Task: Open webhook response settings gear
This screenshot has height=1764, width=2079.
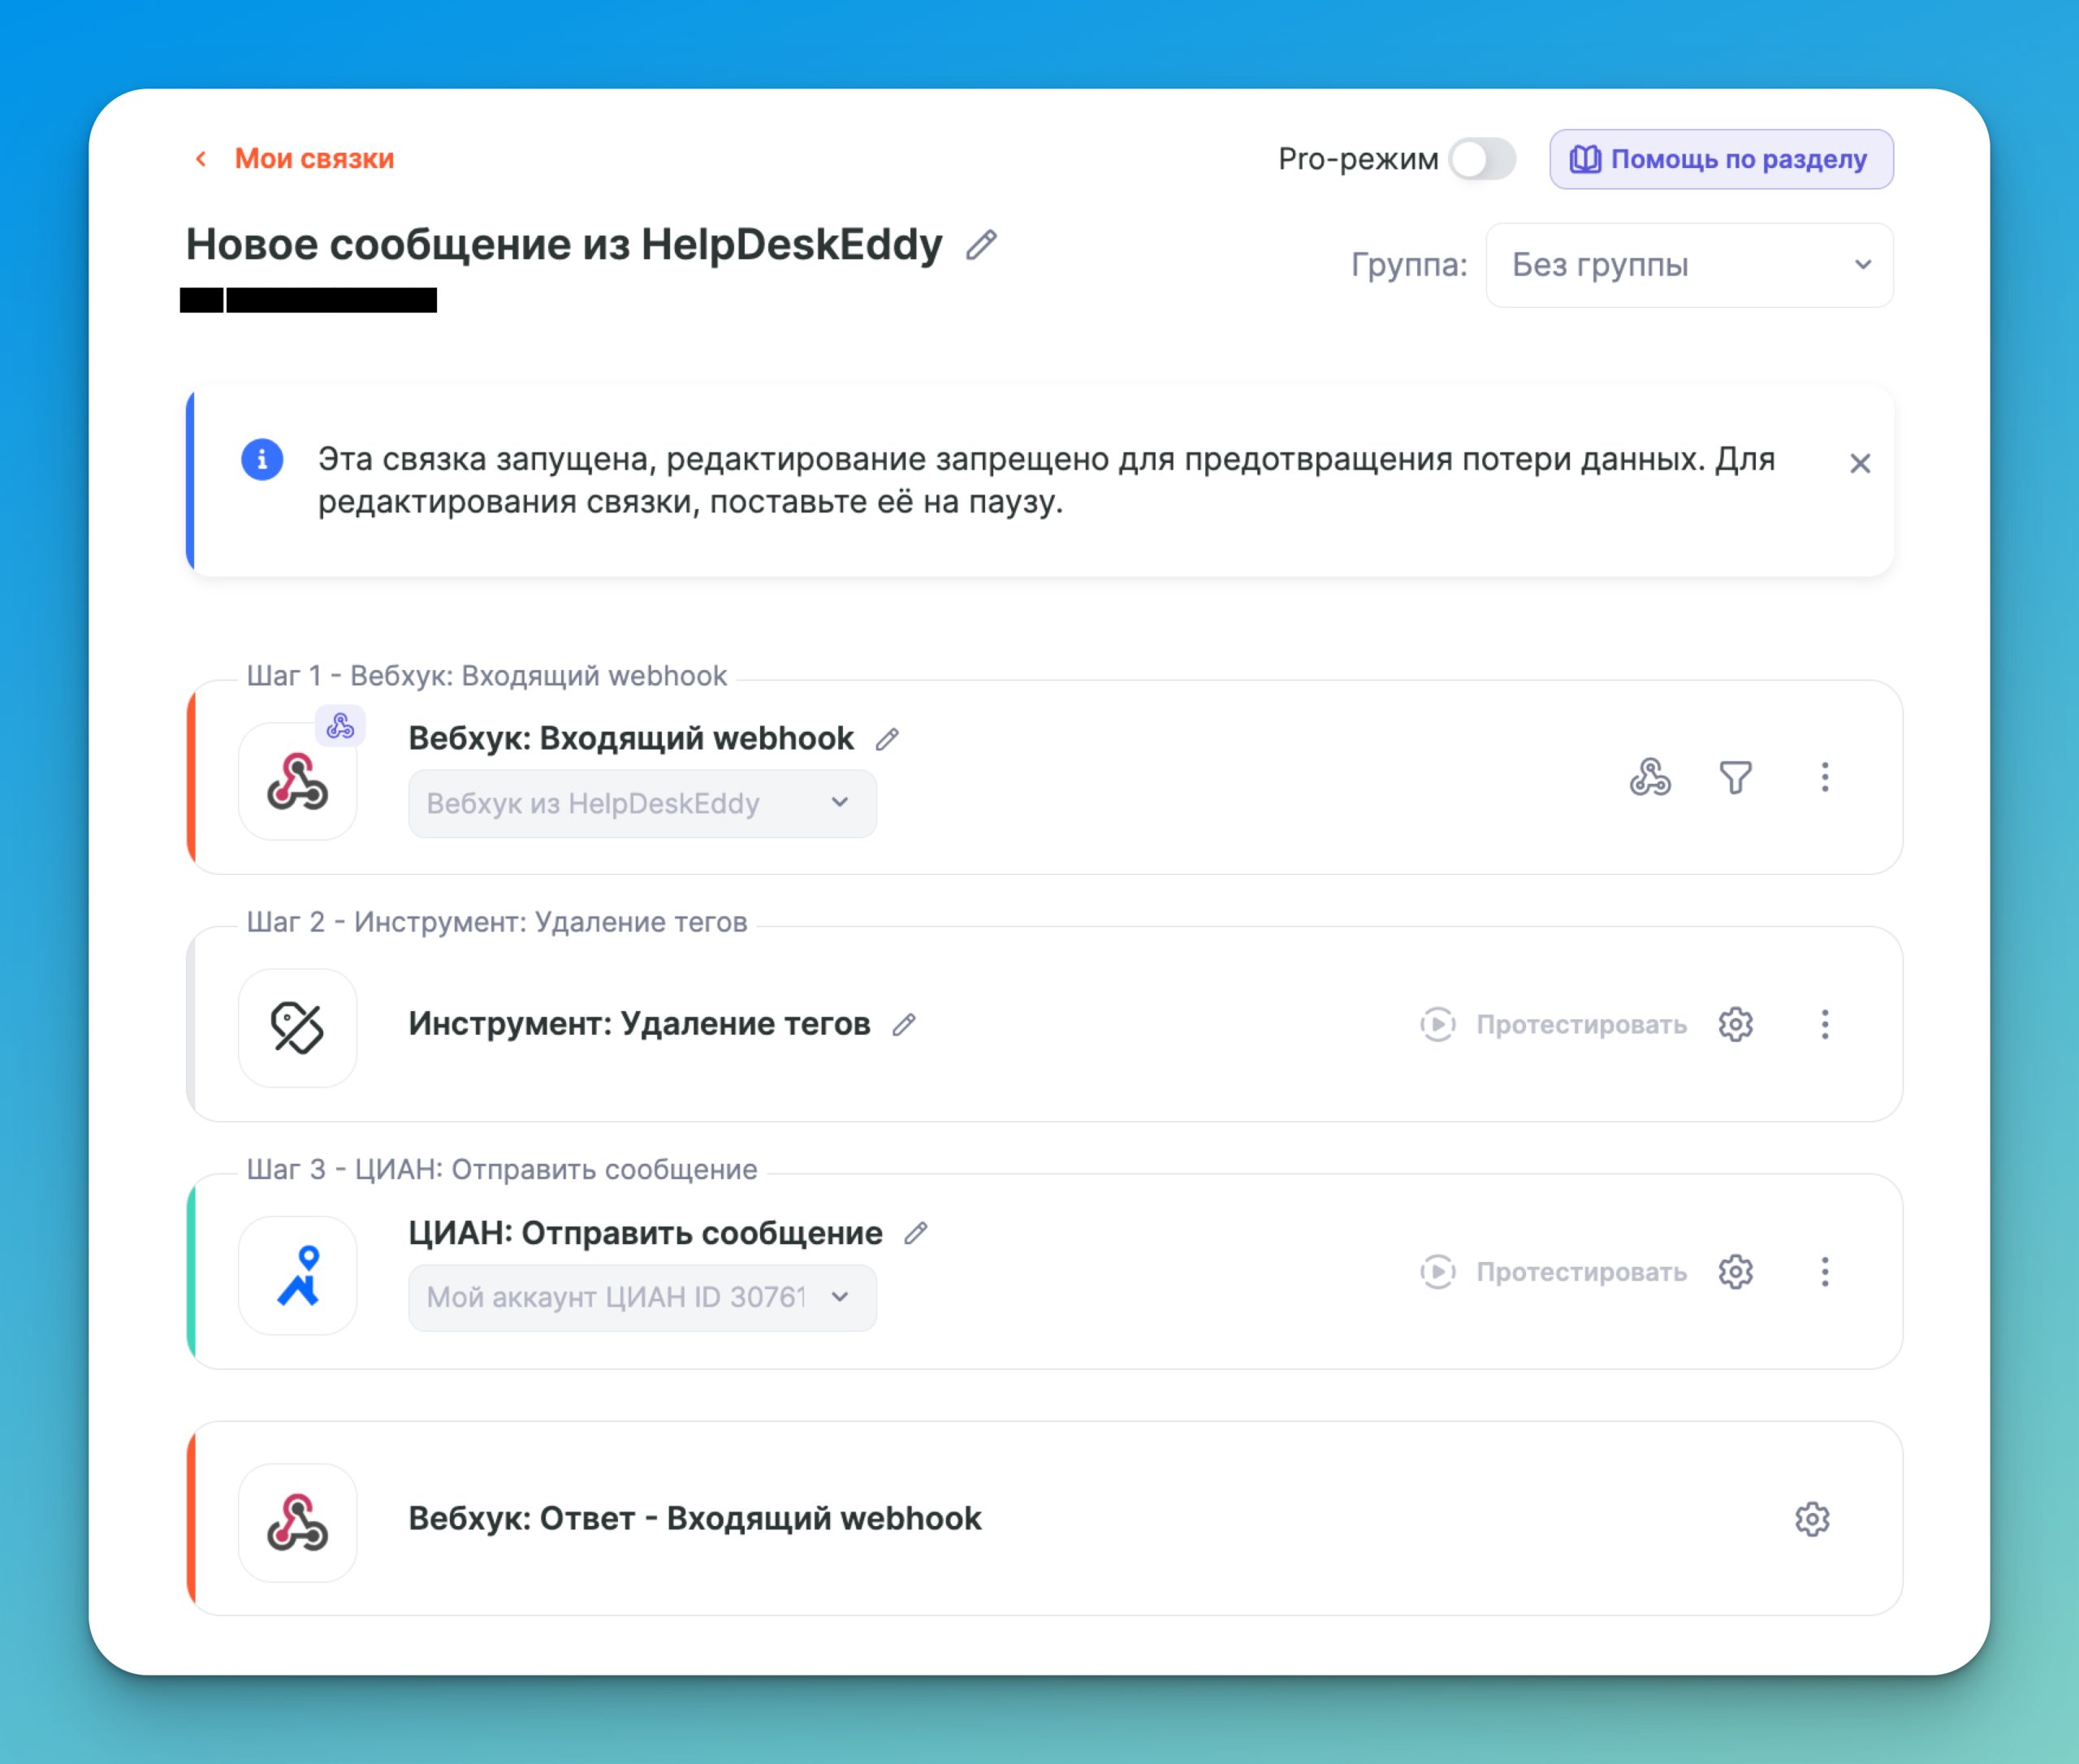Action: (x=1811, y=1518)
